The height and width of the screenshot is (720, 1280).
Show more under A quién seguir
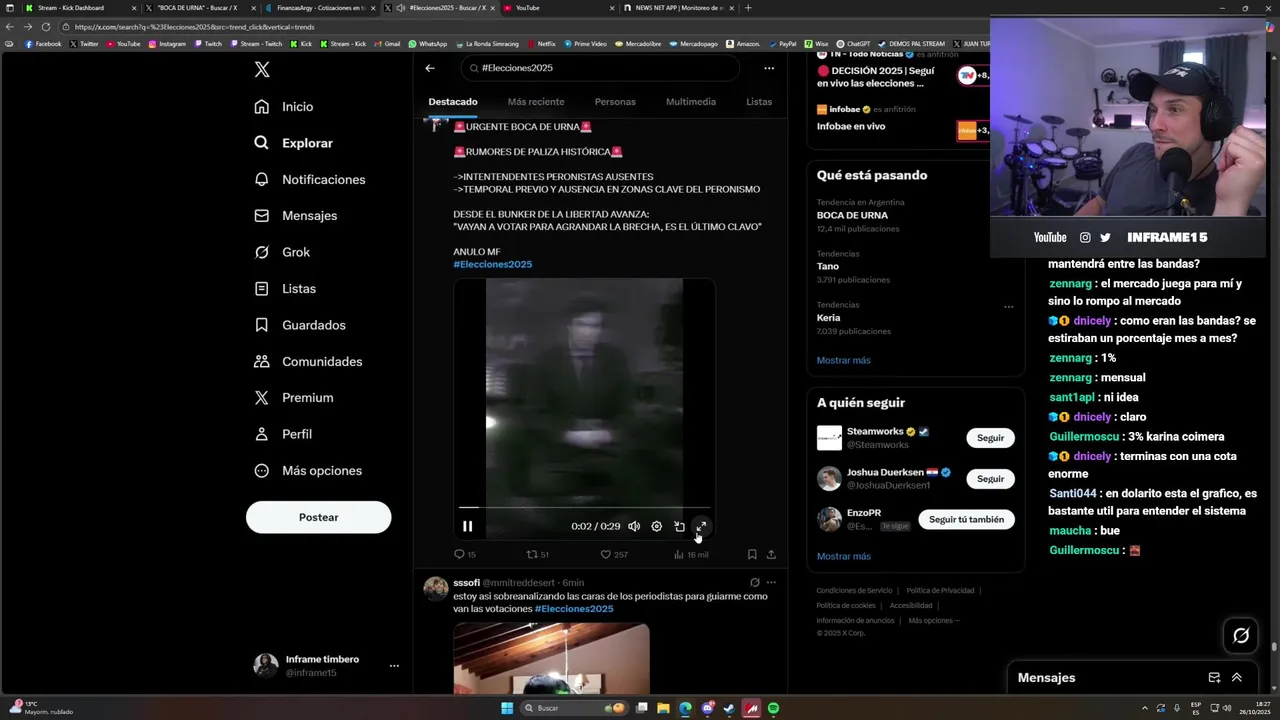click(843, 556)
